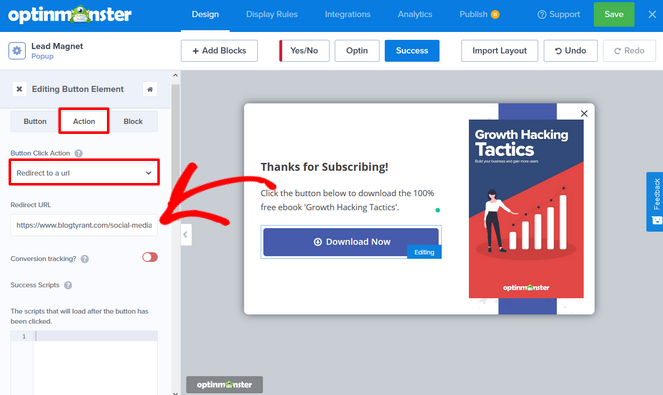
Task: Switch to the Design tab
Action: pyautogui.click(x=205, y=14)
